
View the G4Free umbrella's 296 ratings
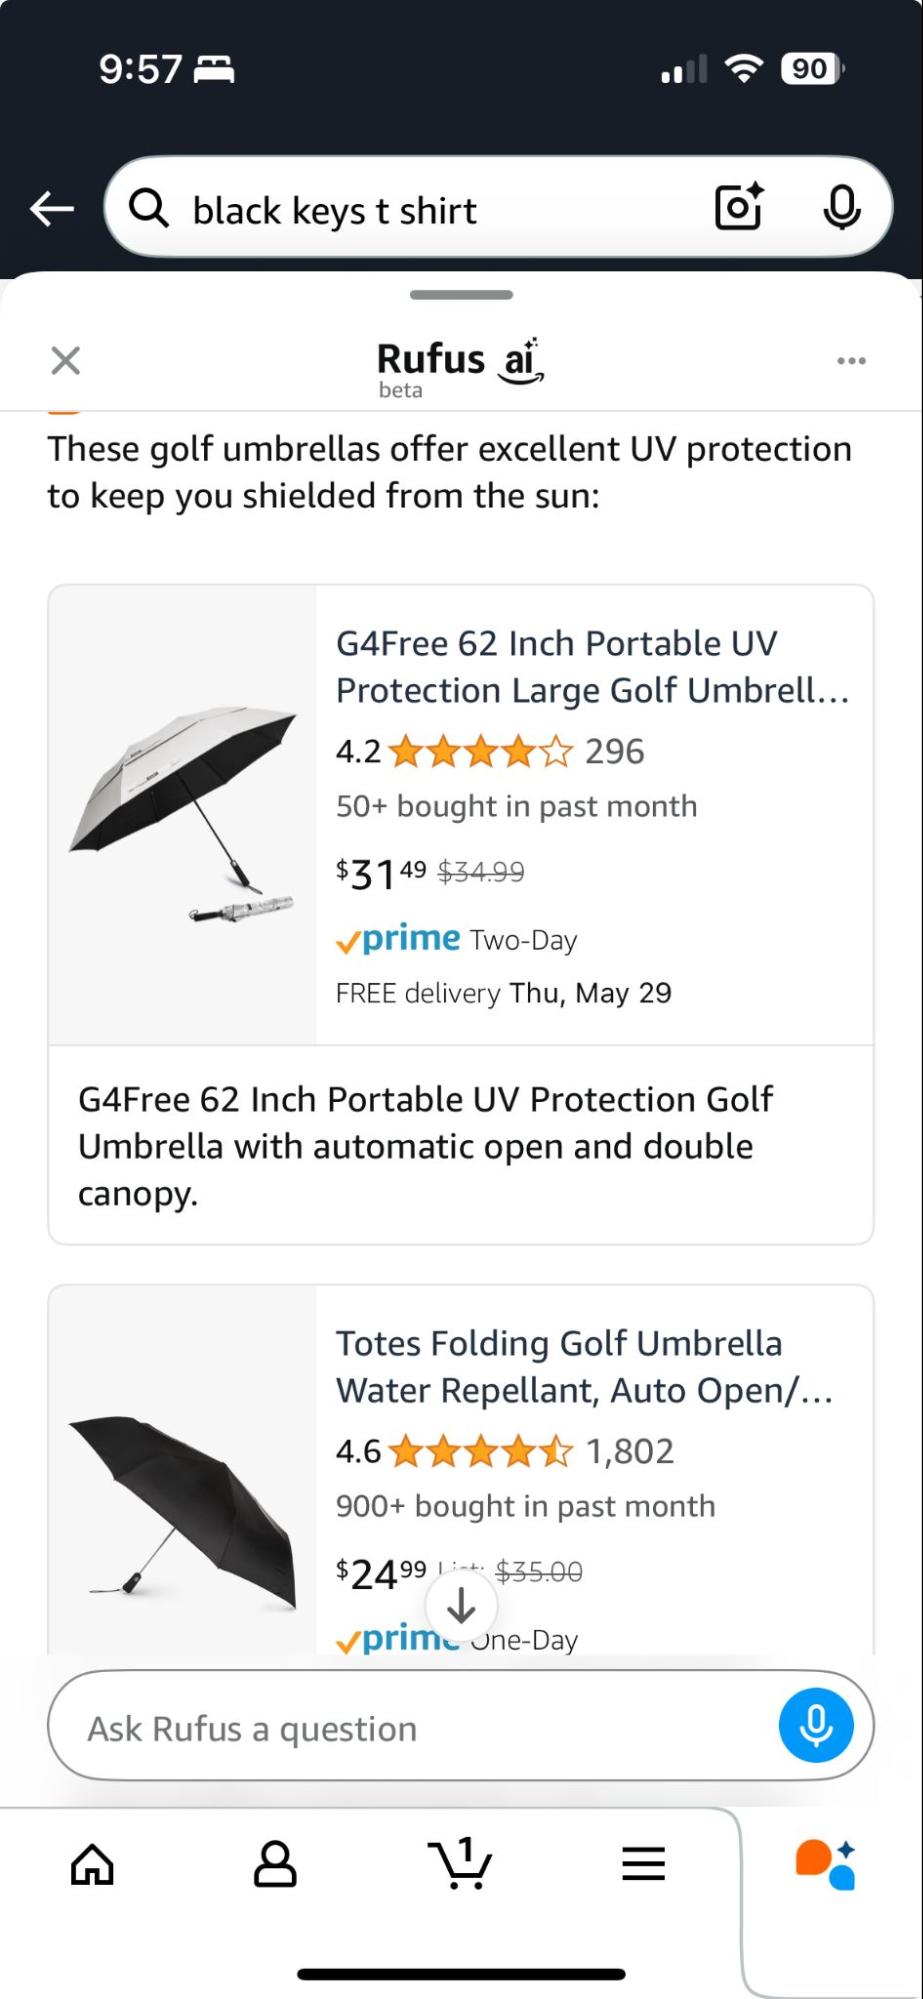pos(614,751)
